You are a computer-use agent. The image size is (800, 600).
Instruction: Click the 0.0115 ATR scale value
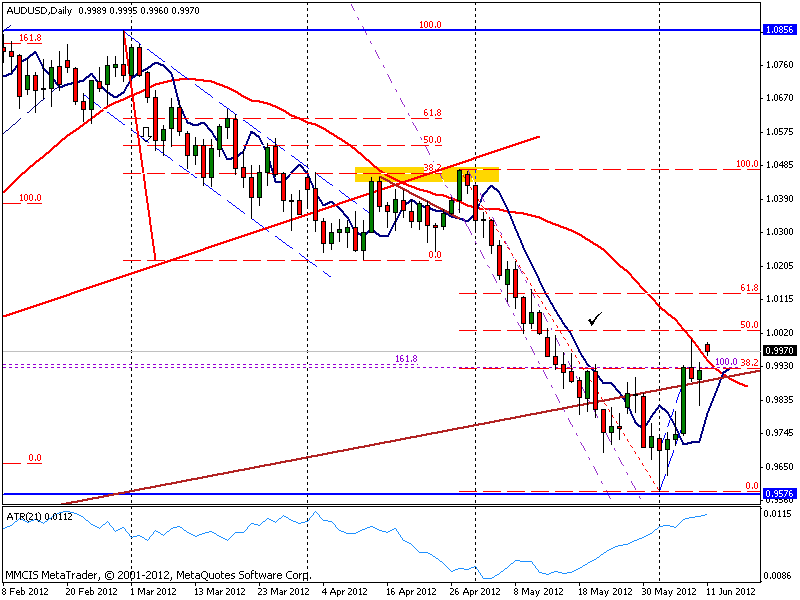pyautogui.click(x=778, y=513)
